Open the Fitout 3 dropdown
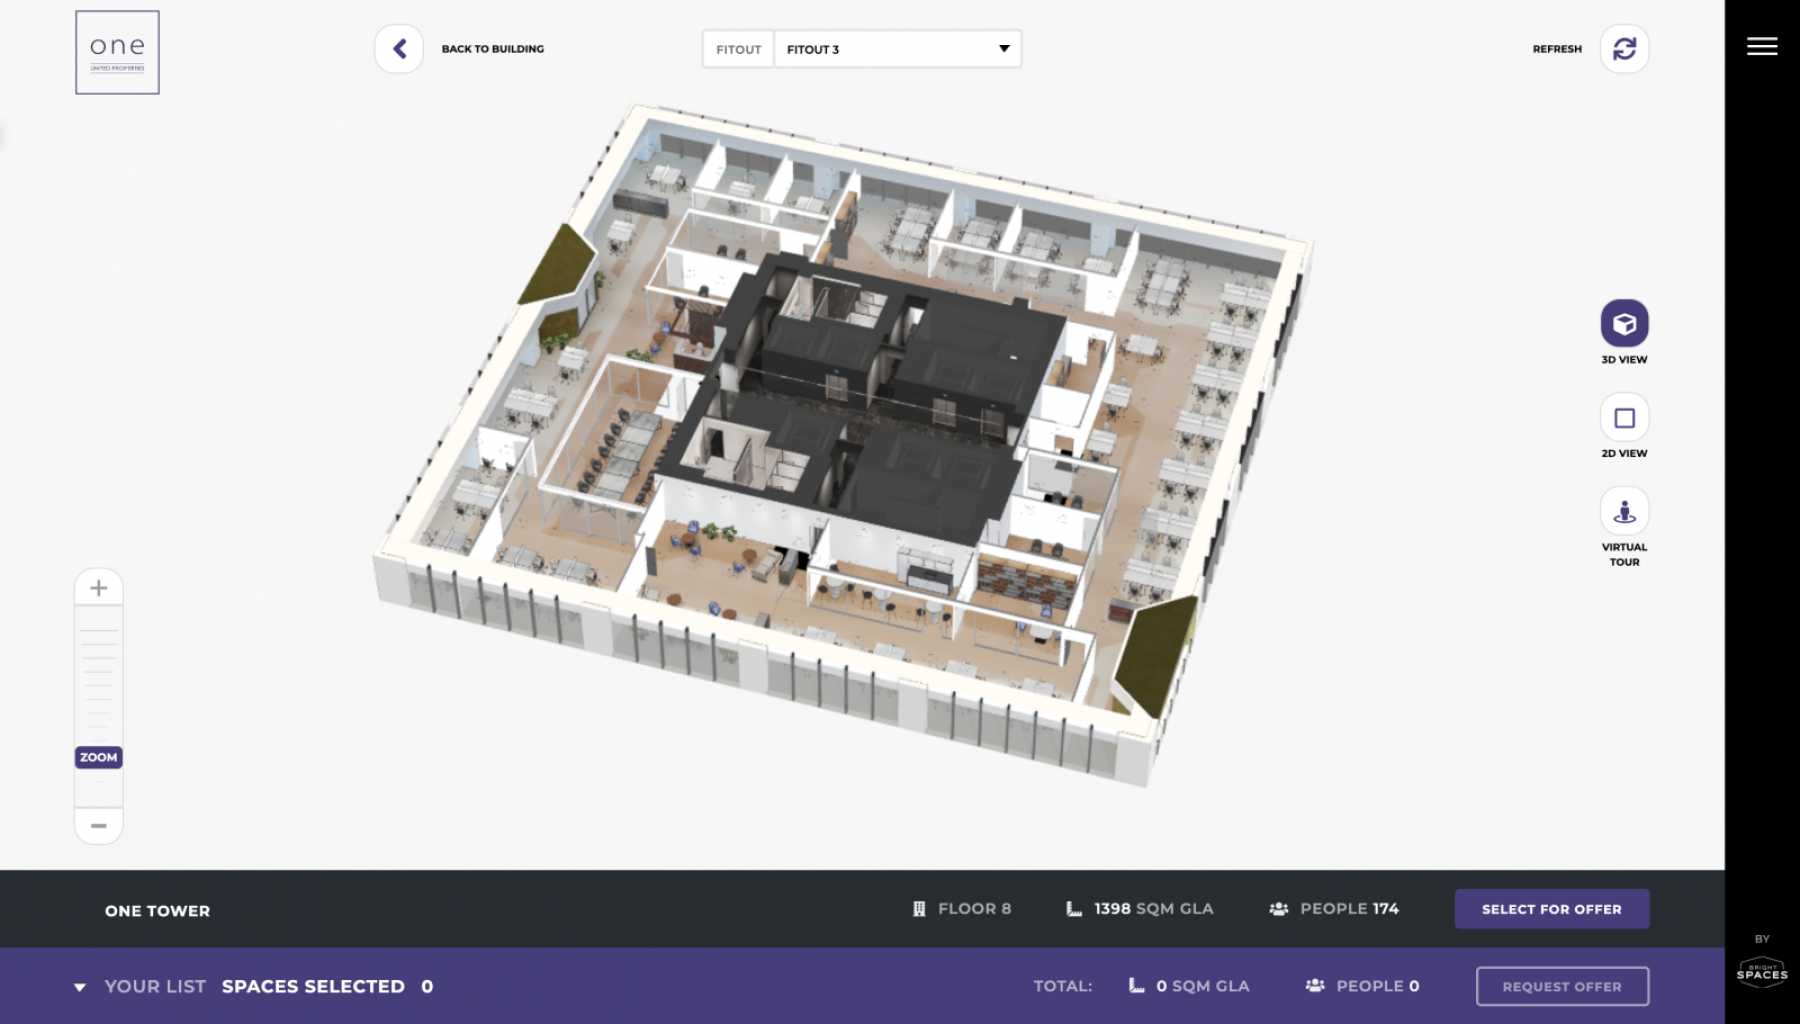 (x=896, y=49)
